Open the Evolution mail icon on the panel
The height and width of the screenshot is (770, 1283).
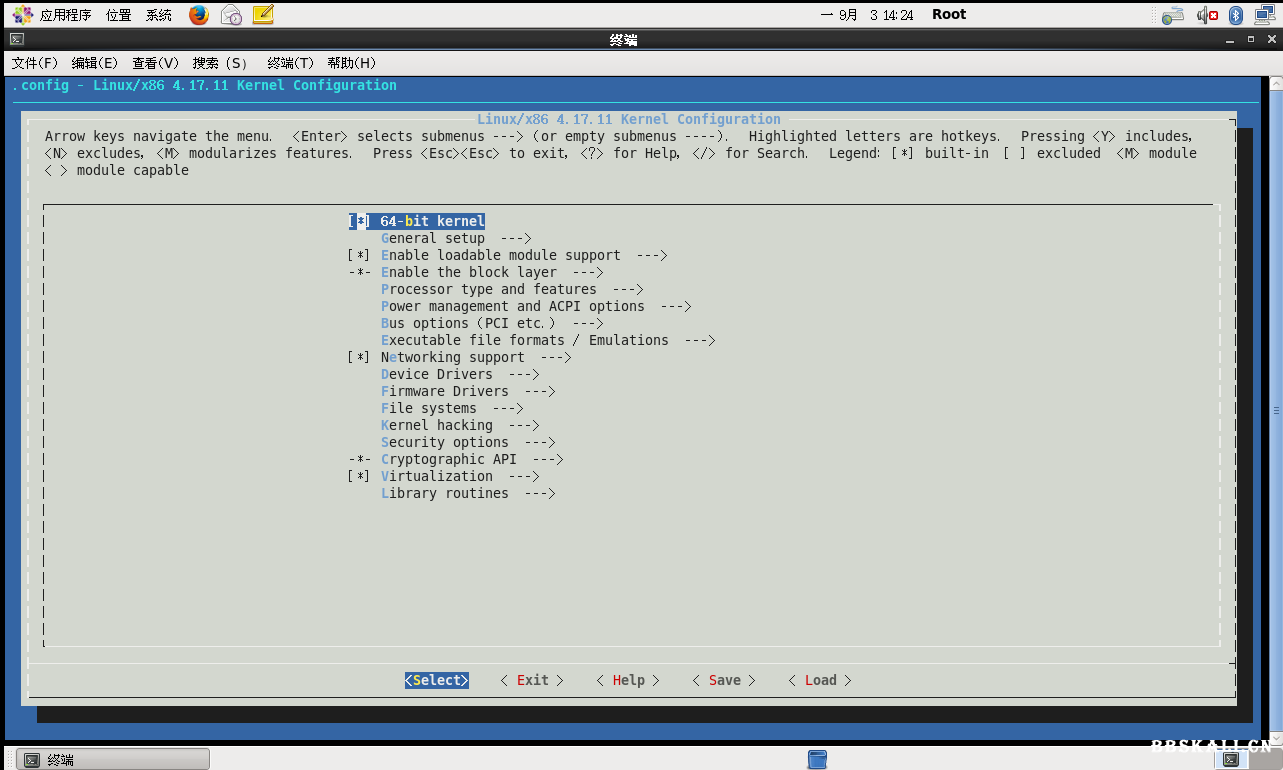tap(231, 15)
